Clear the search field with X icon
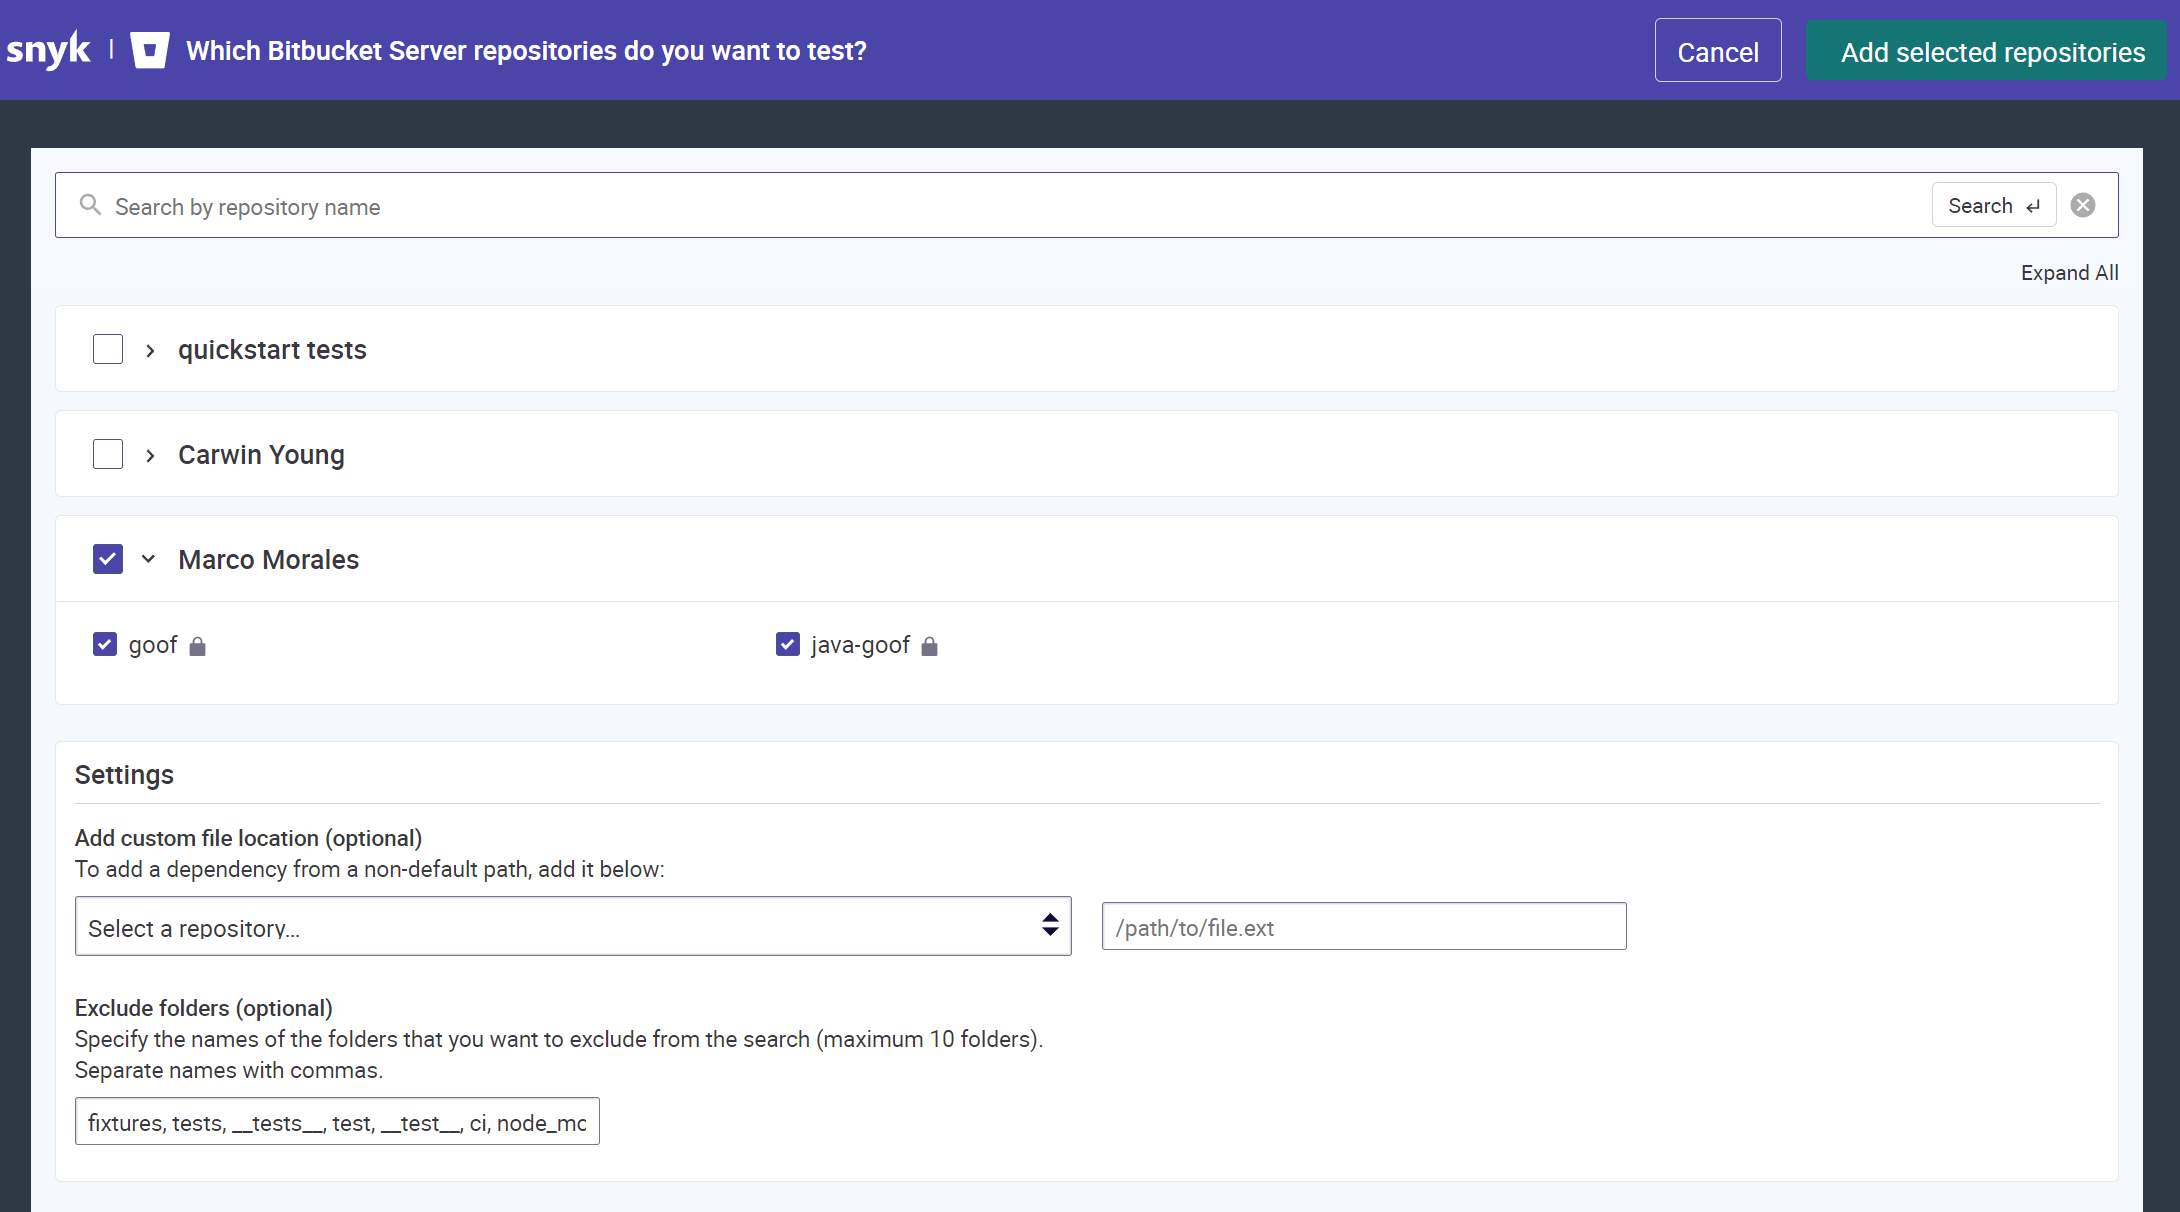Viewport: 2180px width, 1212px height. click(2083, 205)
